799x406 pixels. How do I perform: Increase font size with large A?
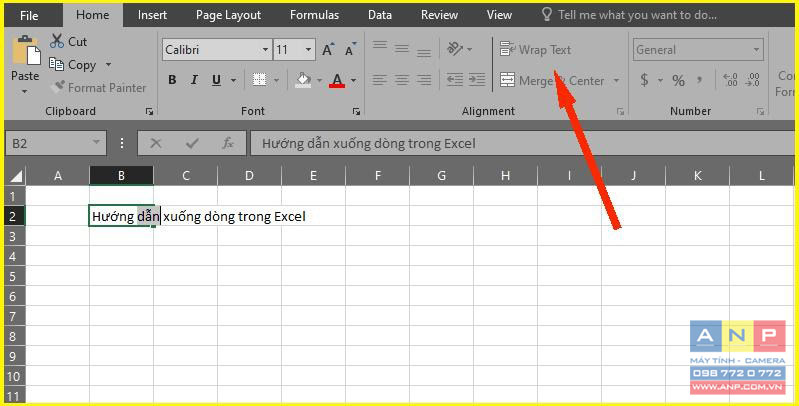pyautogui.click(x=328, y=49)
